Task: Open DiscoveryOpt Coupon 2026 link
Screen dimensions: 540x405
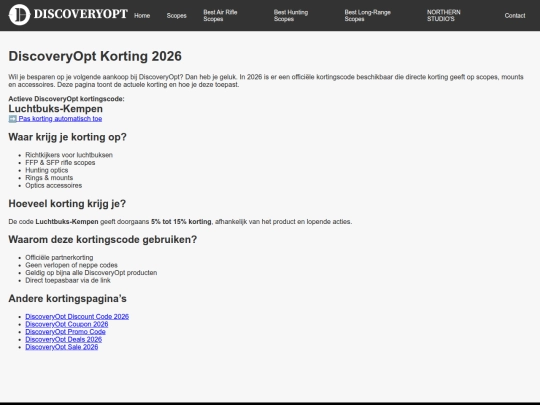Action: [x=67, y=324]
